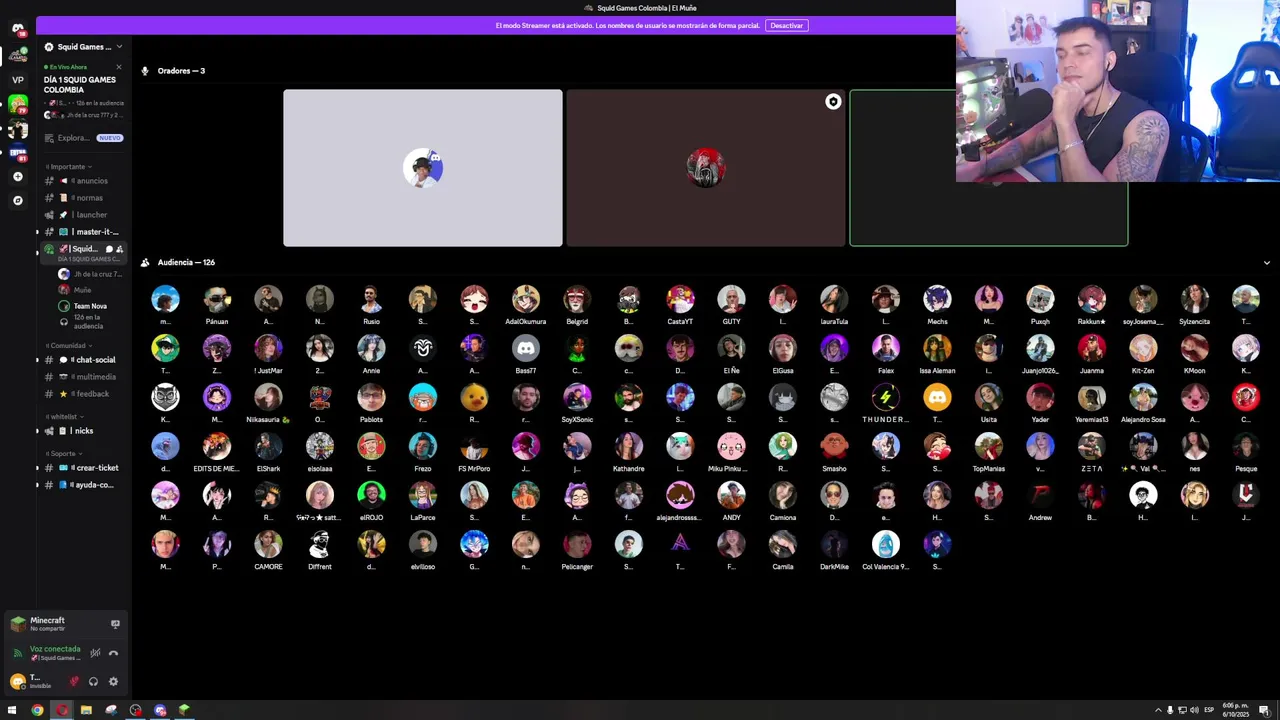Open the crear-ticket channel
The width and height of the screenshot is (1280, 720).
84,468
